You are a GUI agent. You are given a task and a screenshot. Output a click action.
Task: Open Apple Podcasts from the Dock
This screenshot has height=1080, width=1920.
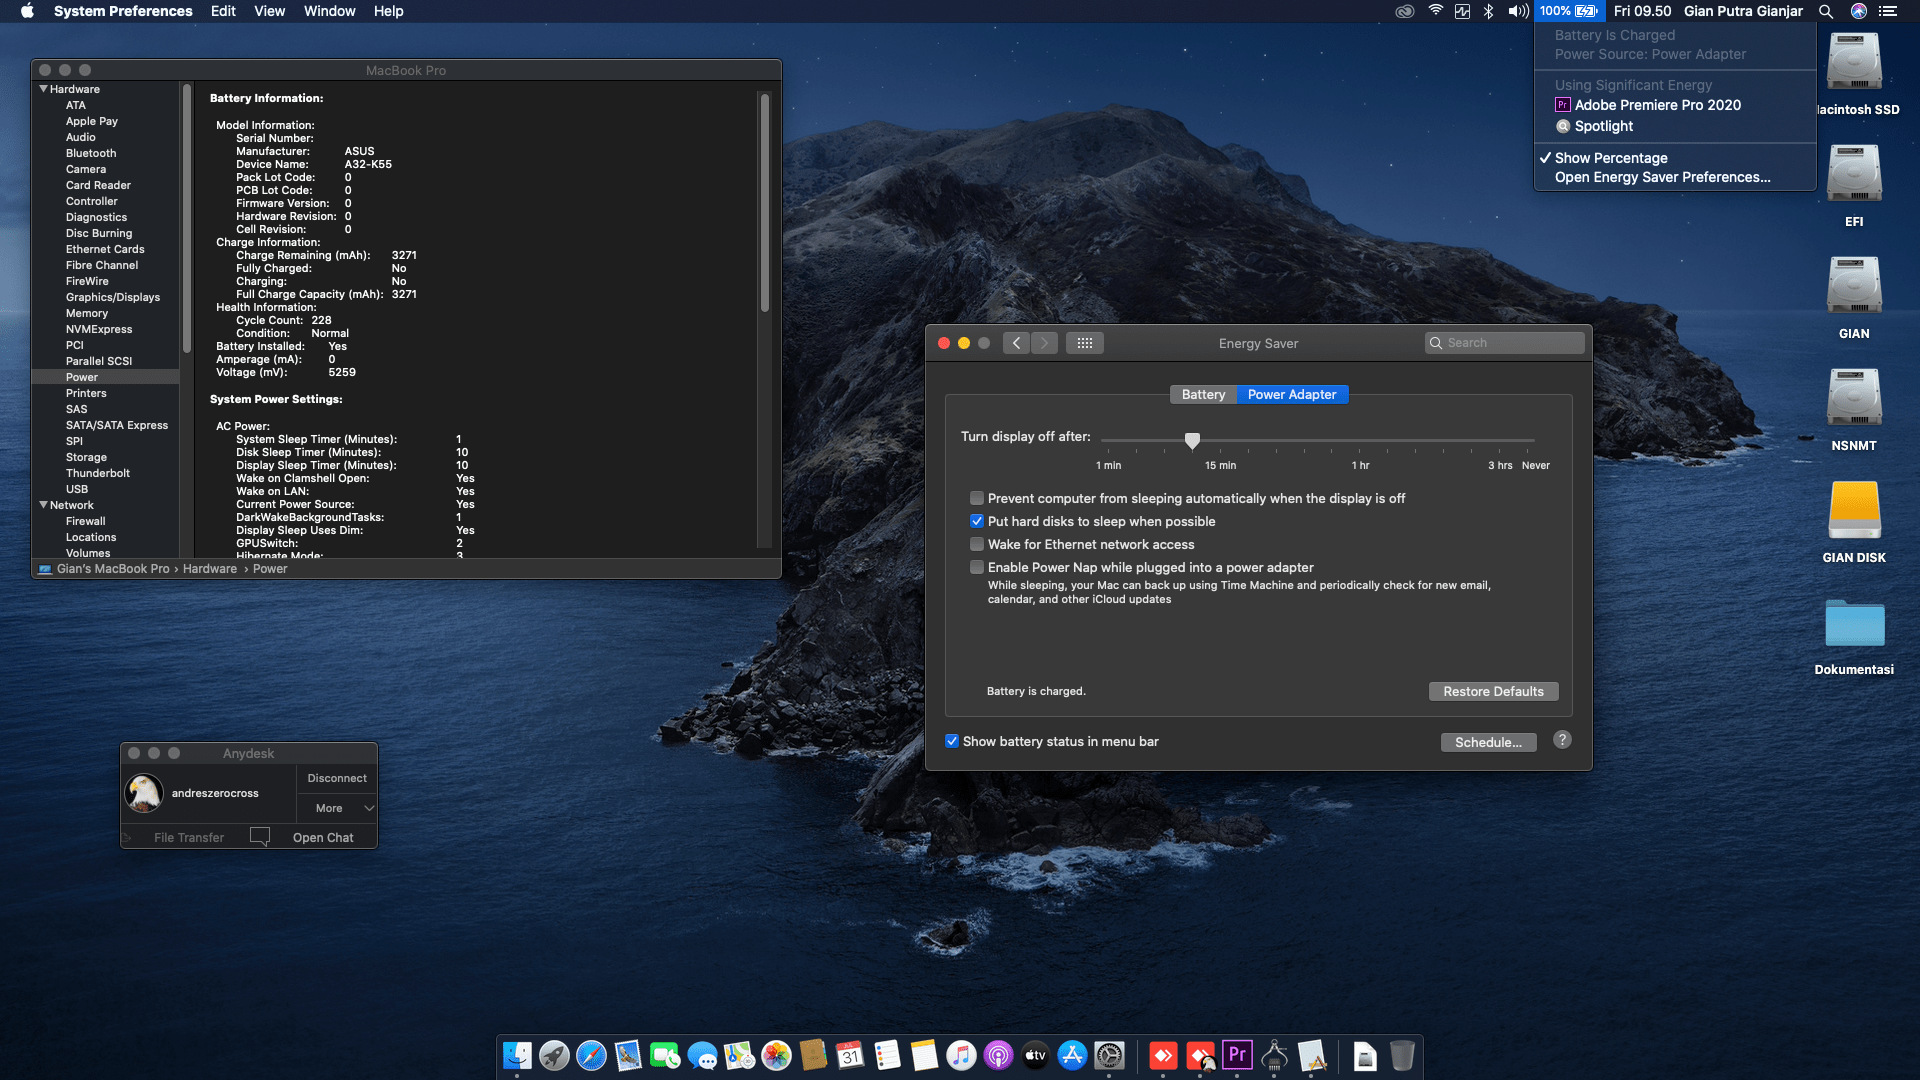coord(999,1055)
